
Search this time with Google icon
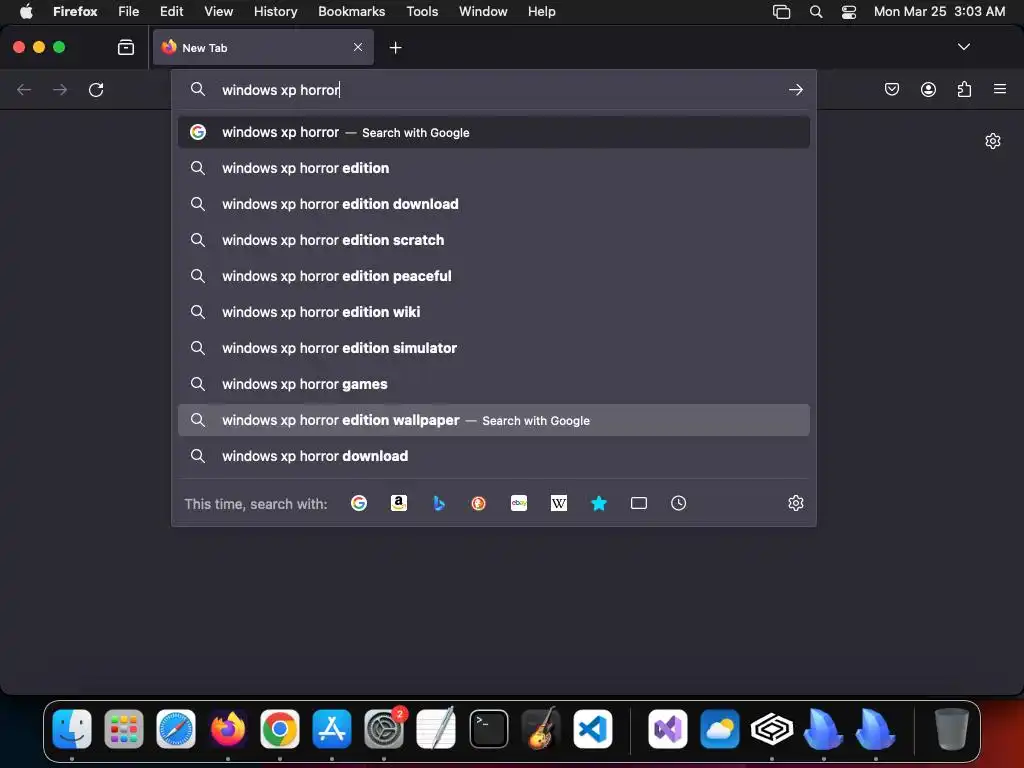coord(359,503)
